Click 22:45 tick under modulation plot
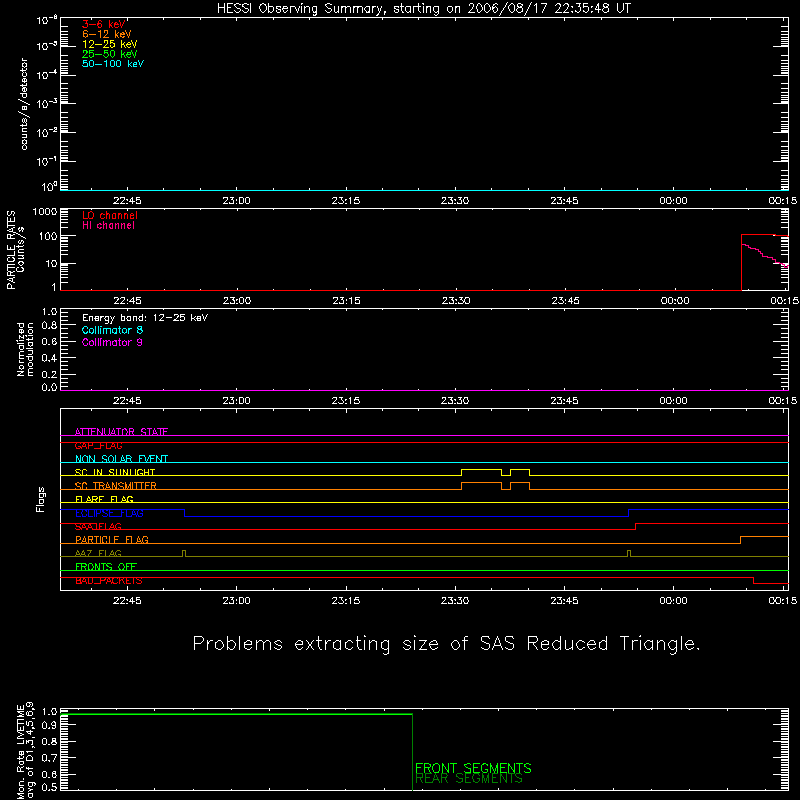Viewport: 800px width, 800px height. coord(127,401)
